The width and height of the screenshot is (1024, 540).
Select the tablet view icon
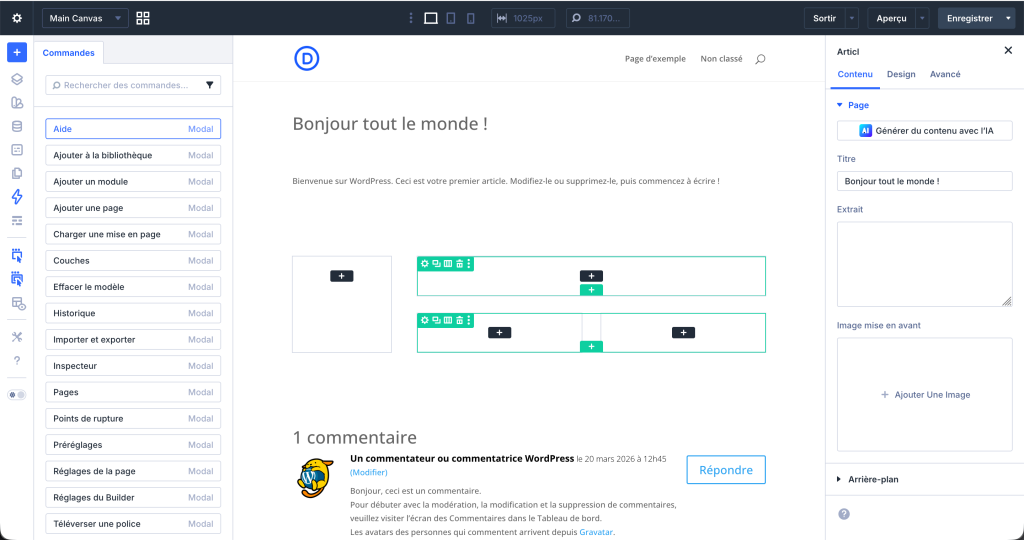(x=451, y=18)
